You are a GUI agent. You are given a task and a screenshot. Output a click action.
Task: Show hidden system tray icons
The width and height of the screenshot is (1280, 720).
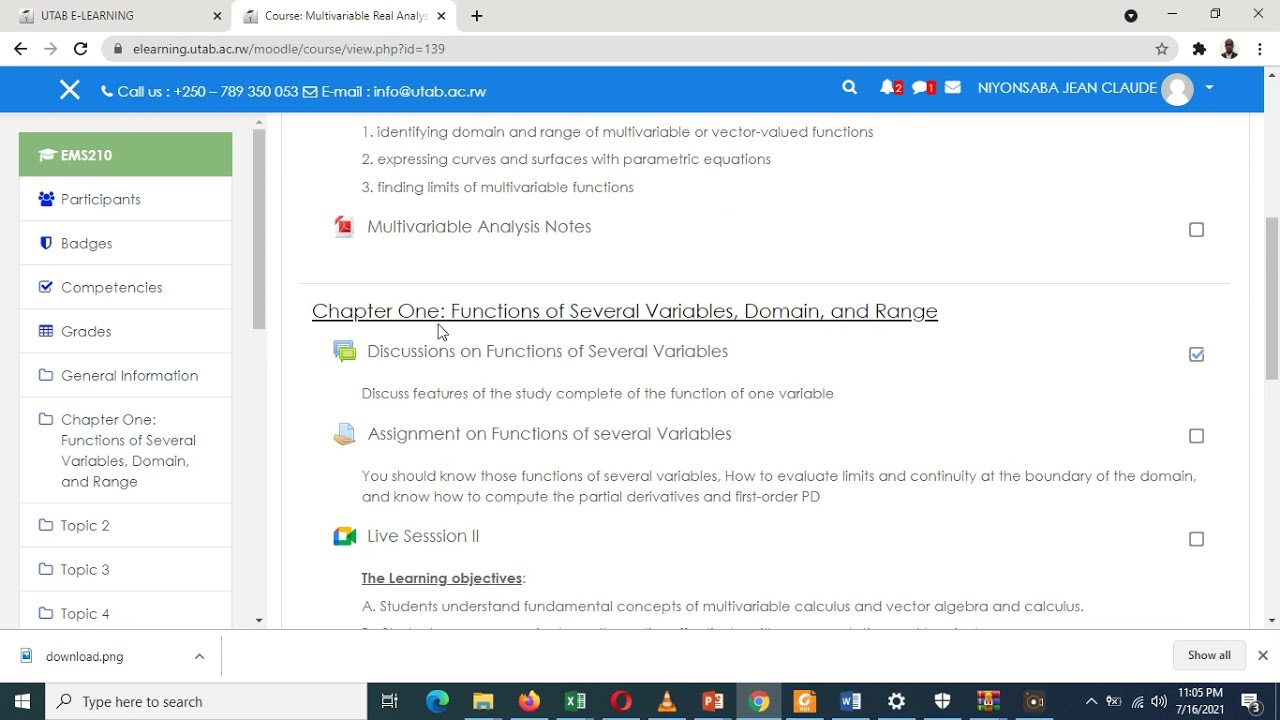click(1091, 701)
